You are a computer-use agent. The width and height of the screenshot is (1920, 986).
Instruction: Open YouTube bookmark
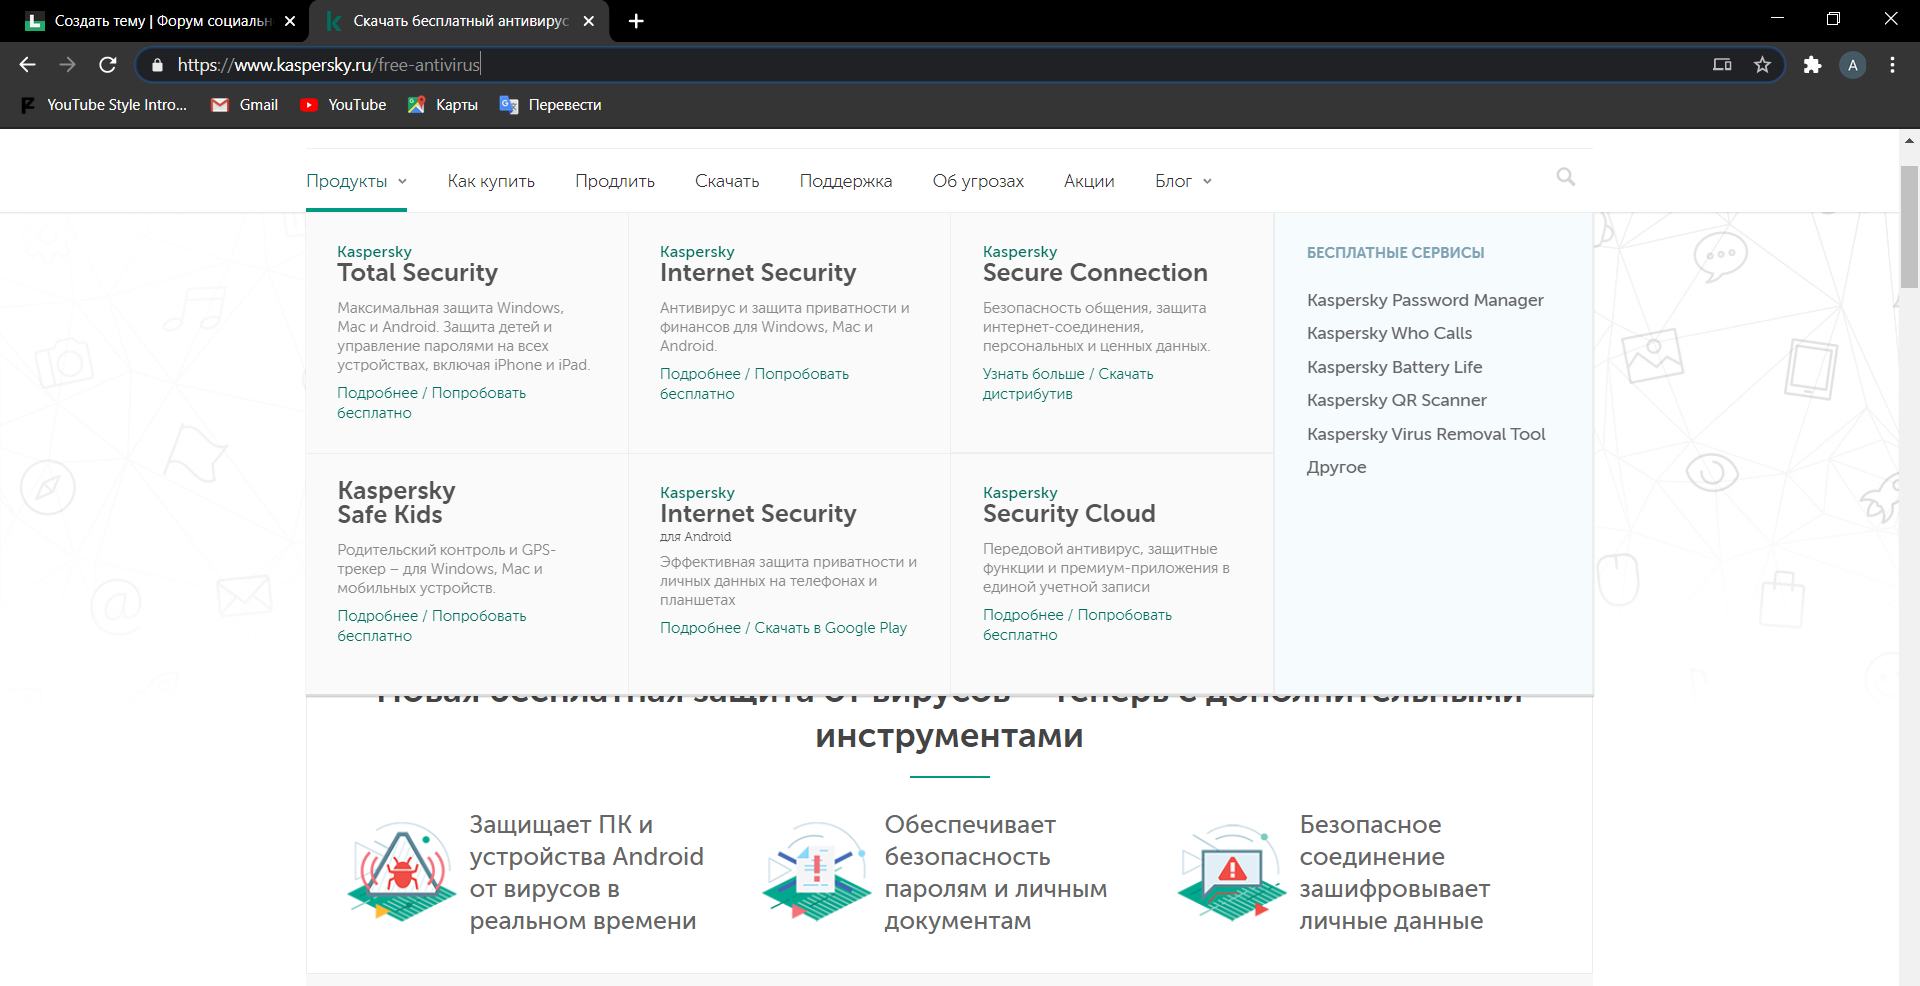[x=343, y=105]
